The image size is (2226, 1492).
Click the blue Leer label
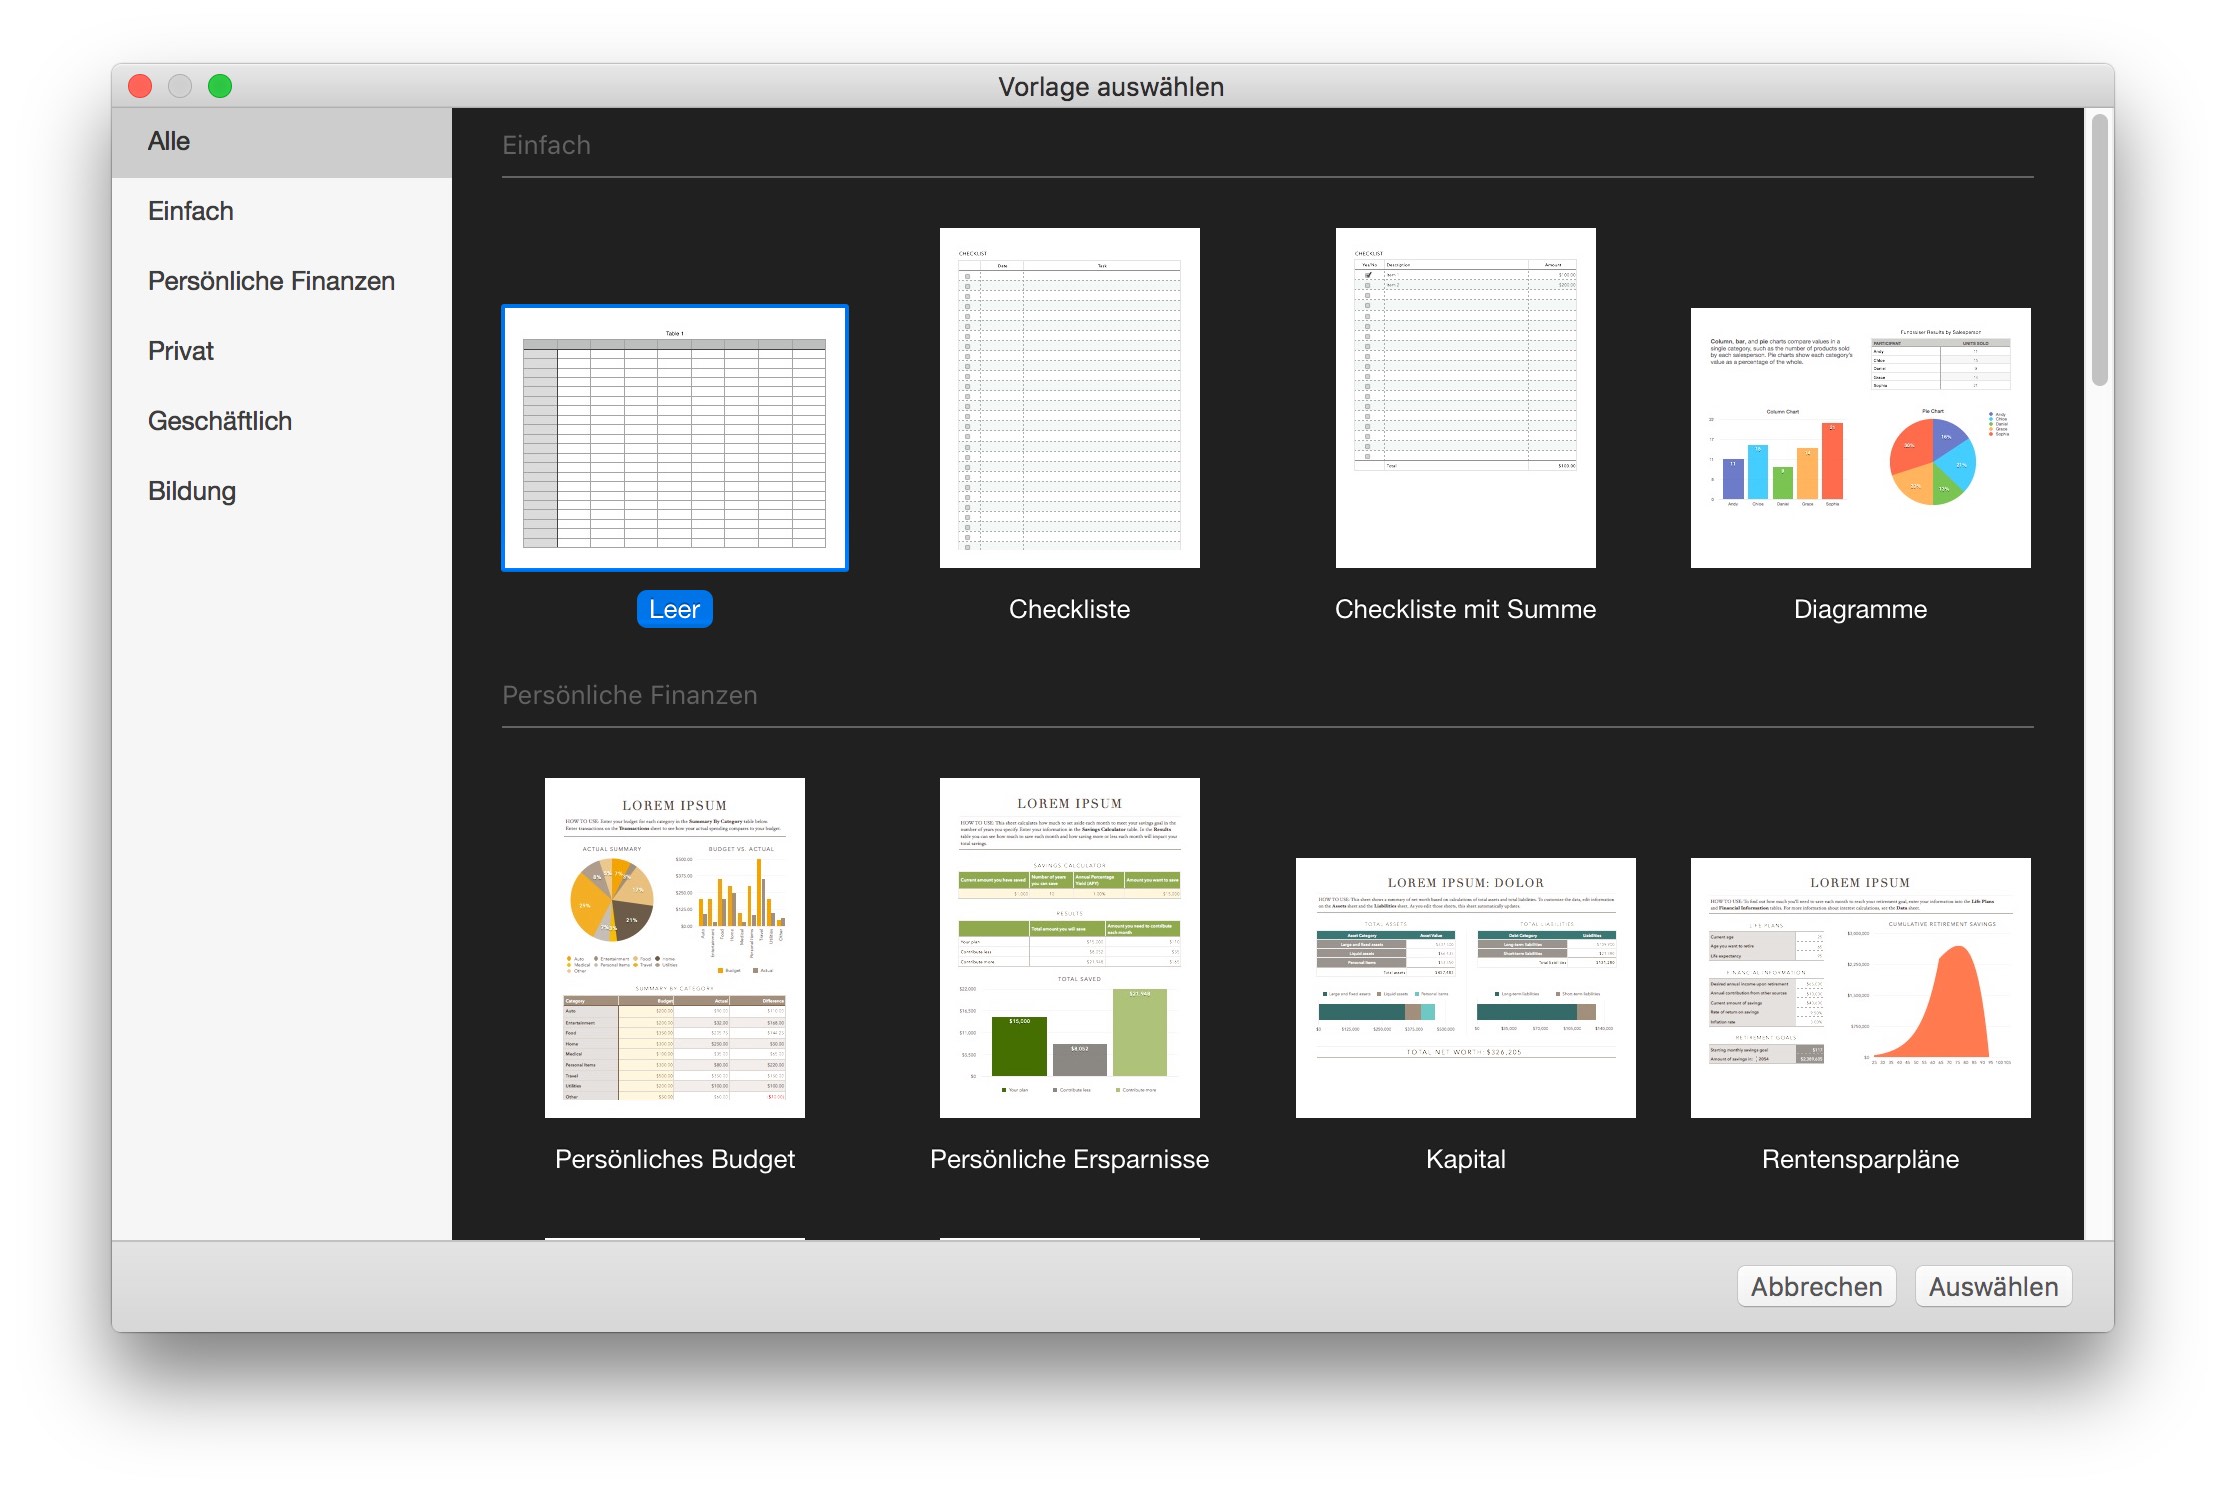[x=674, y=609]
